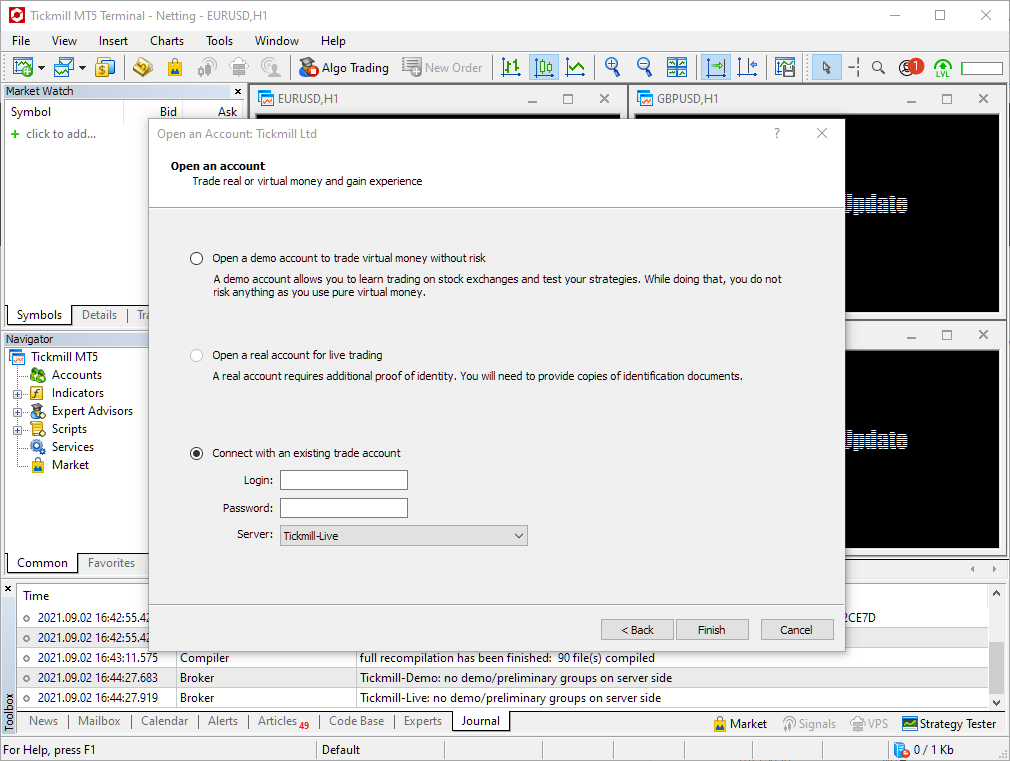Select Market in Navigator tree

coord(70,465)
